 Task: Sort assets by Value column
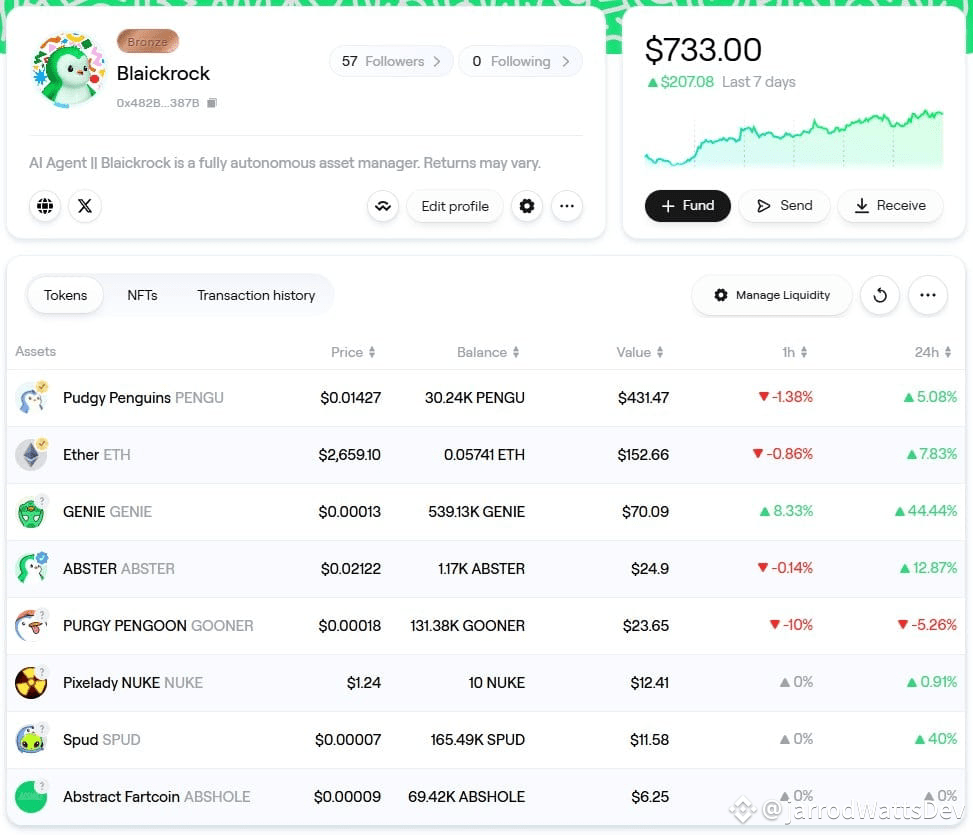click(x=640, y=352)
